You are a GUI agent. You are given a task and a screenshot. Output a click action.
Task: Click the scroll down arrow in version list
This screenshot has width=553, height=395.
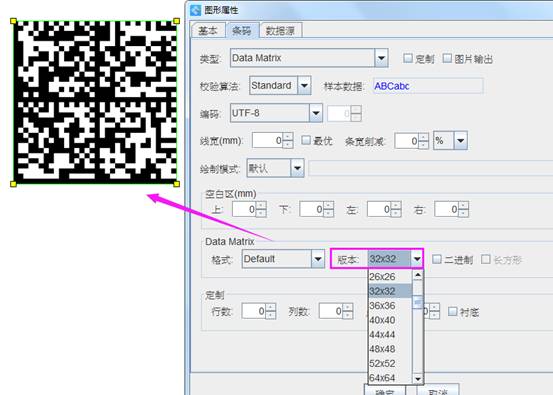tap(418, 379)
